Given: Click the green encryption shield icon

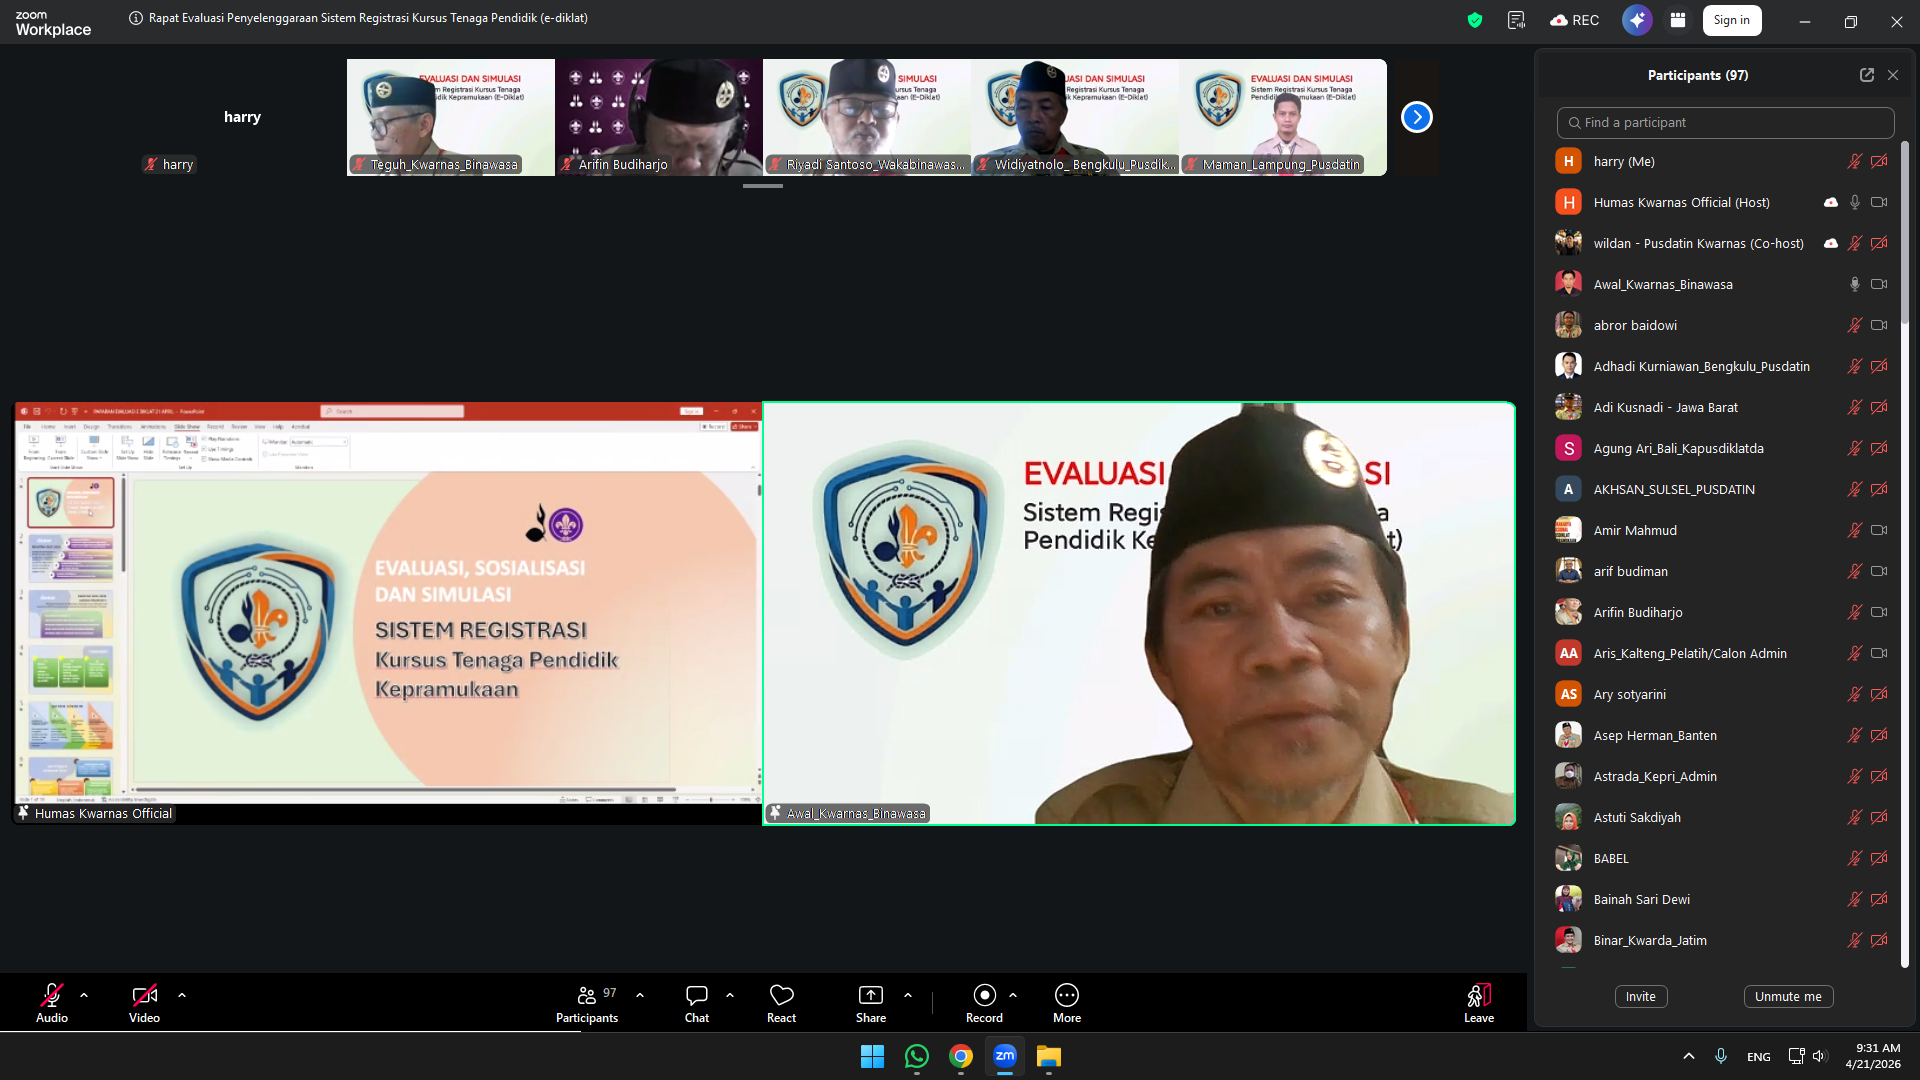Looking at the screenshot, I should coord(1474,20).
